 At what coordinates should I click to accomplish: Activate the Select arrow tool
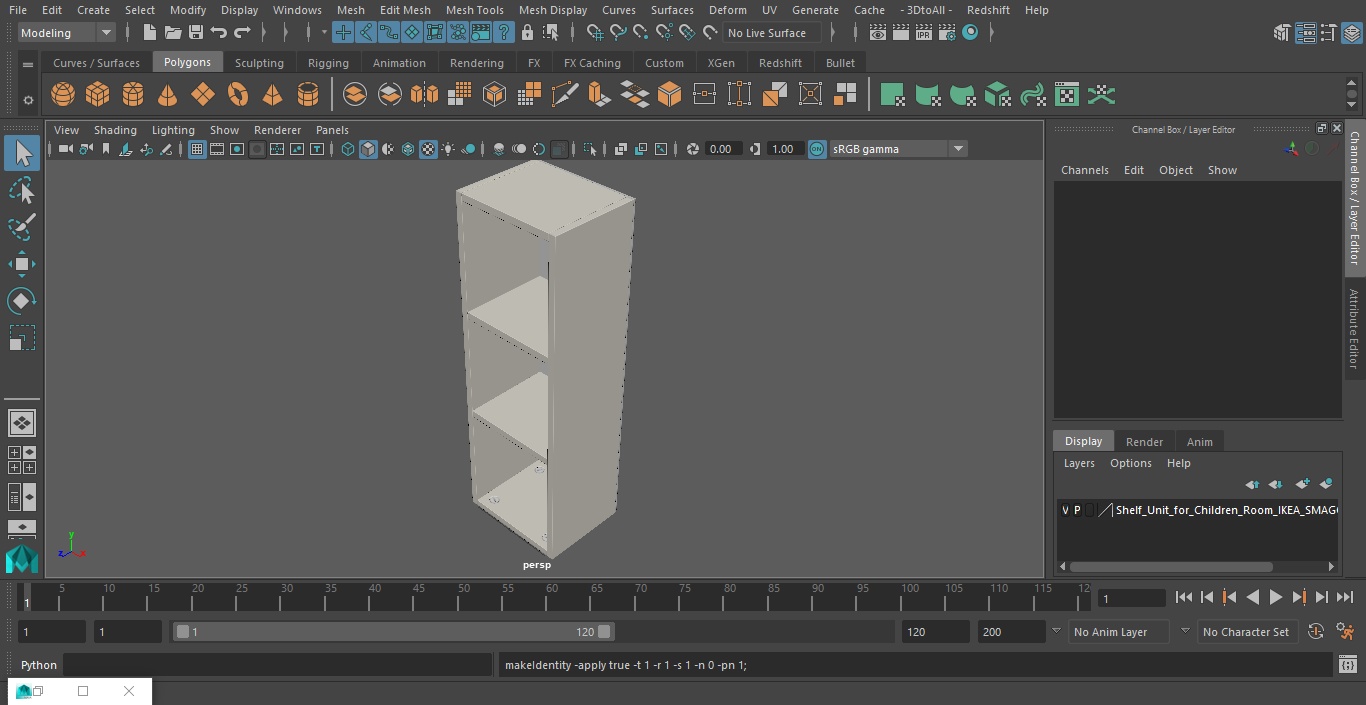point(21,153)
